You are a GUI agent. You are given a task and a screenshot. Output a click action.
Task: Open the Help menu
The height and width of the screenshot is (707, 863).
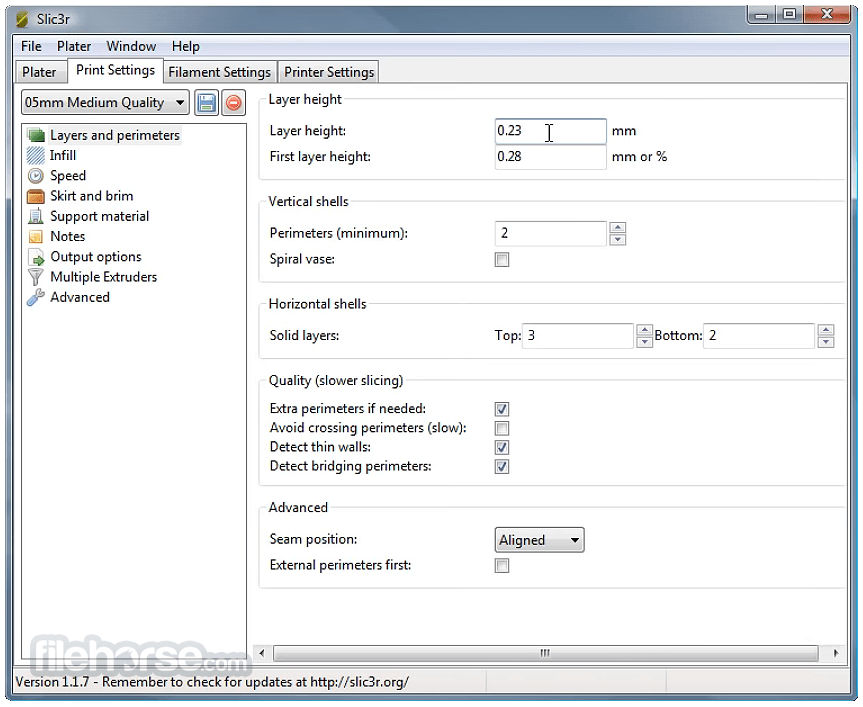[185, 47]
